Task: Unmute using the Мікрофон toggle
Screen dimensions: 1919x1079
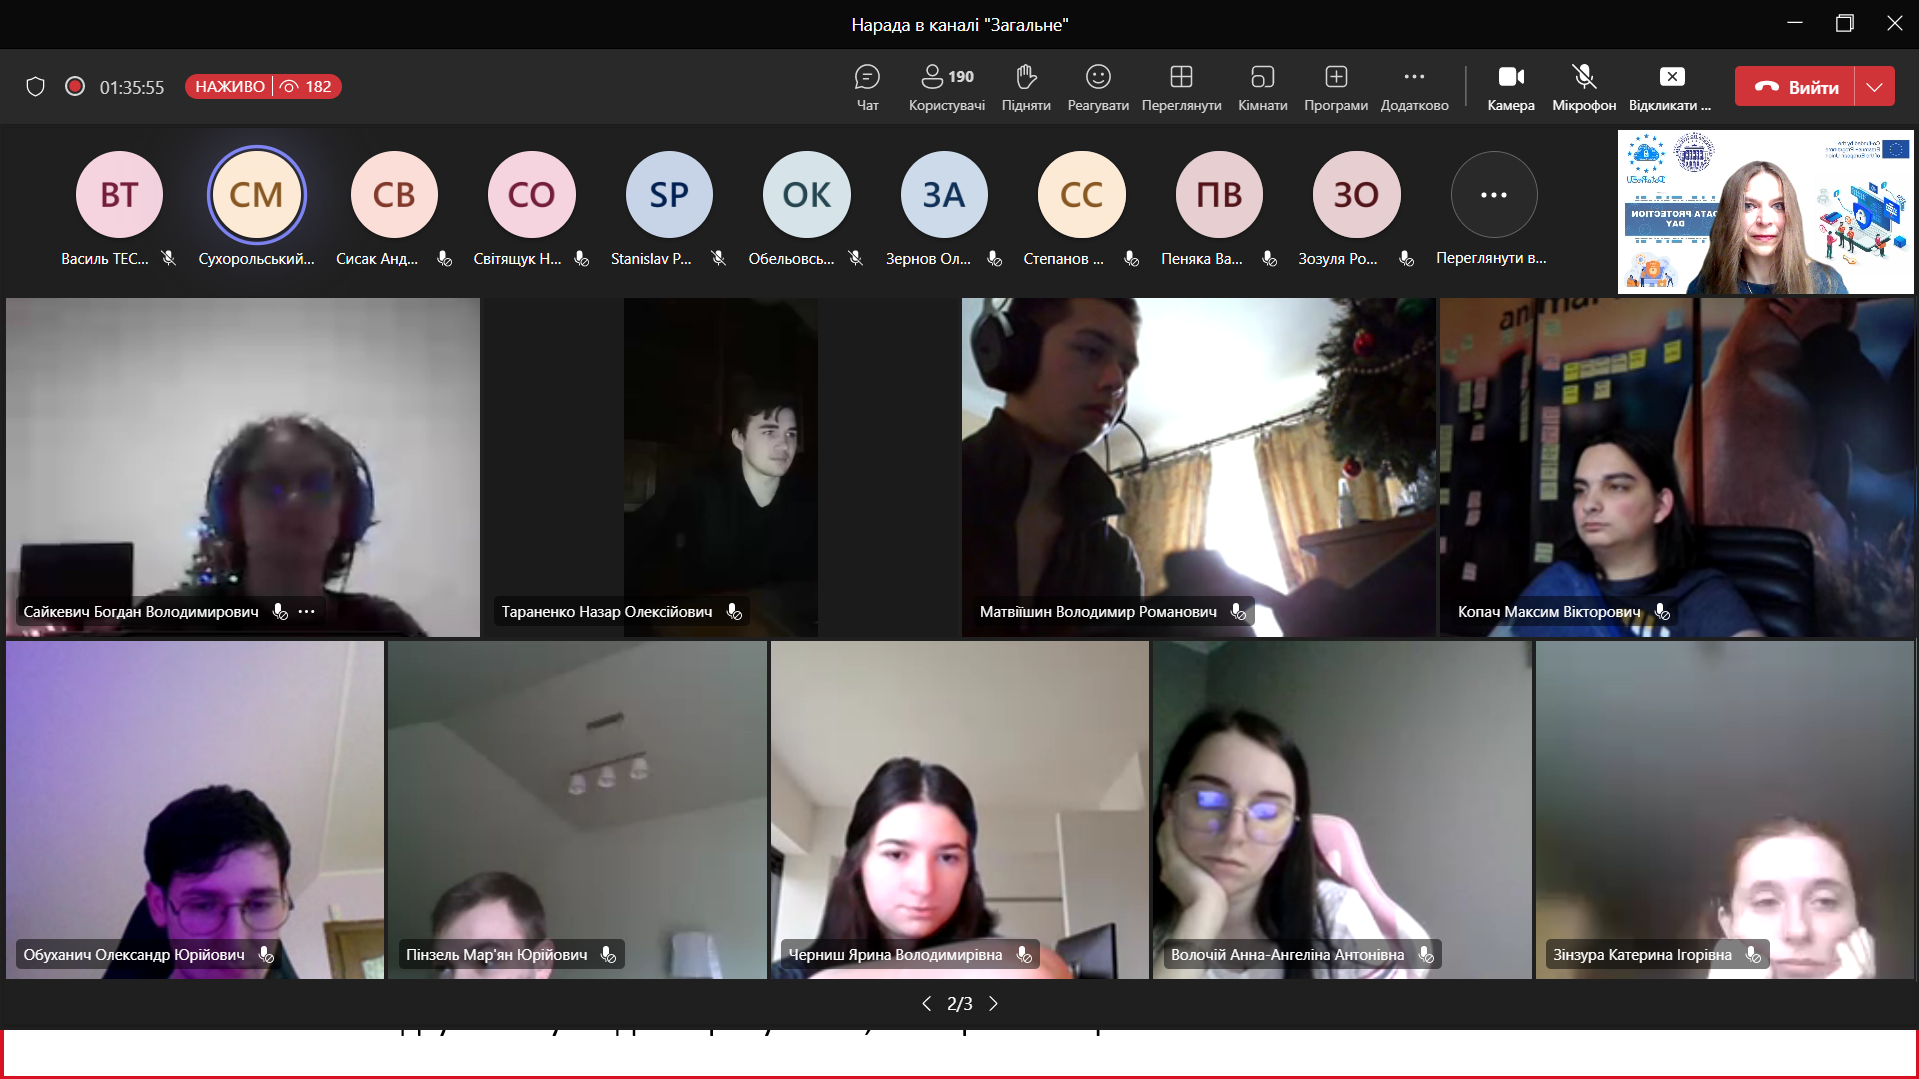Action: pyautogui.click(x=1583, y=87)
